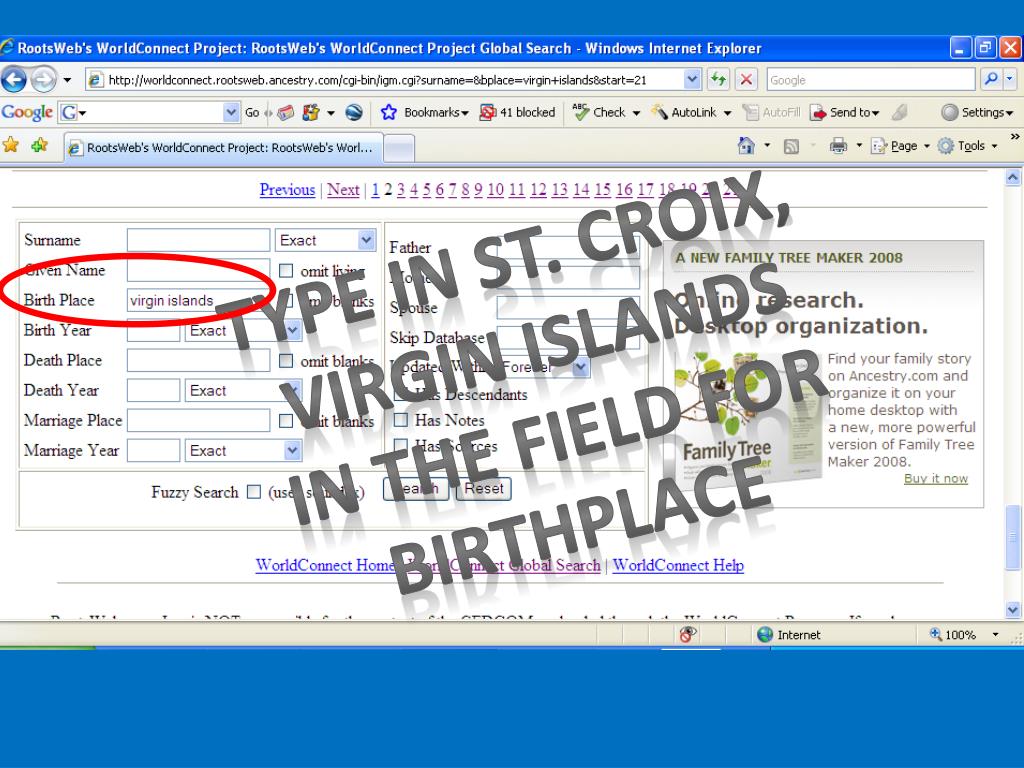The image size is (1024, 768).
Task: Click the Buy it now ad link
Action: coord(936,478)
